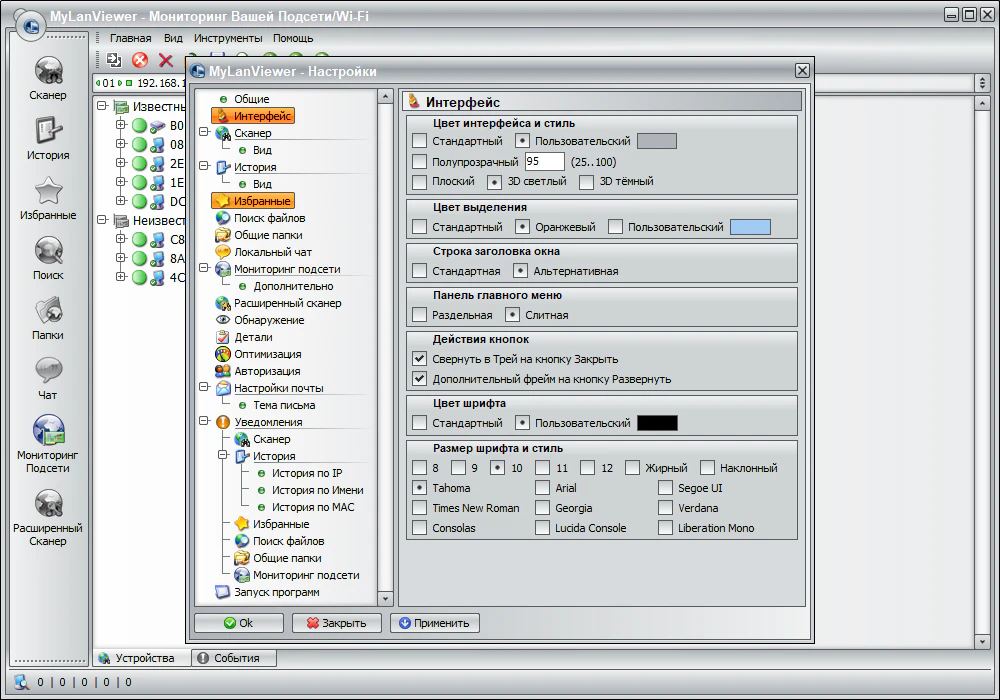This screenshot has height=700, width=1000.
Task: Click the transparency value input field
Action: (x=544, y=162)
